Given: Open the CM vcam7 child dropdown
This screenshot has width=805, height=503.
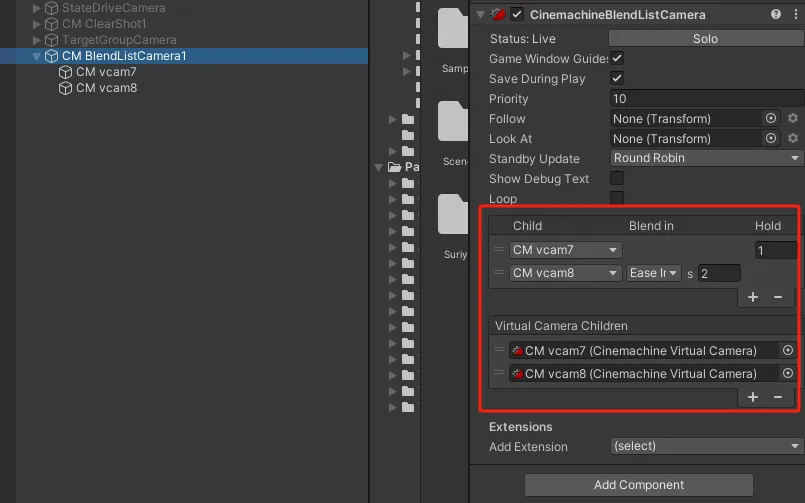Looking at the screenshot, I should click(566, 250).
